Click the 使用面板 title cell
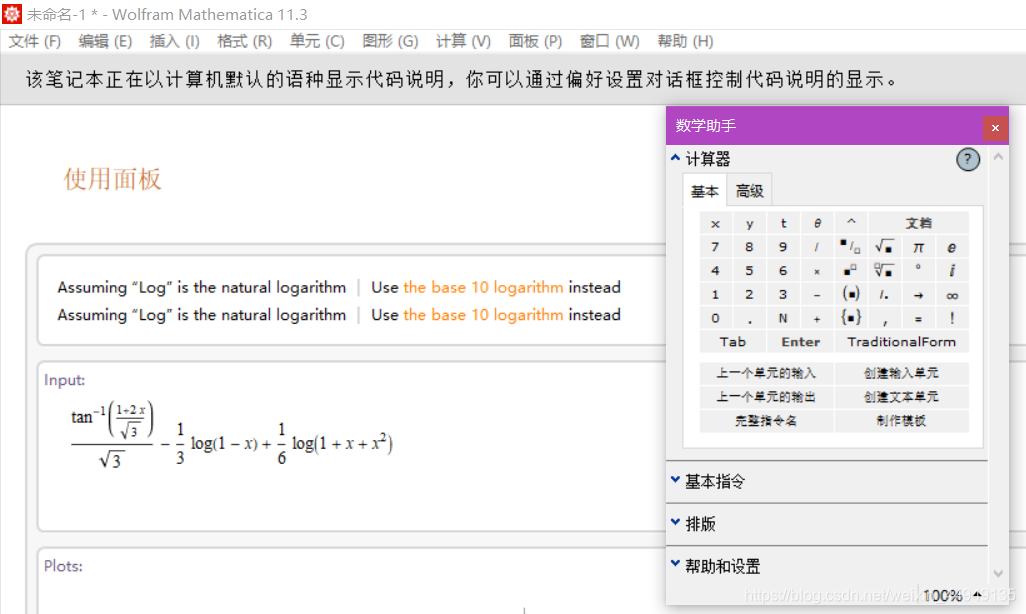The image size is (1026, 614). tap(112, 179)
